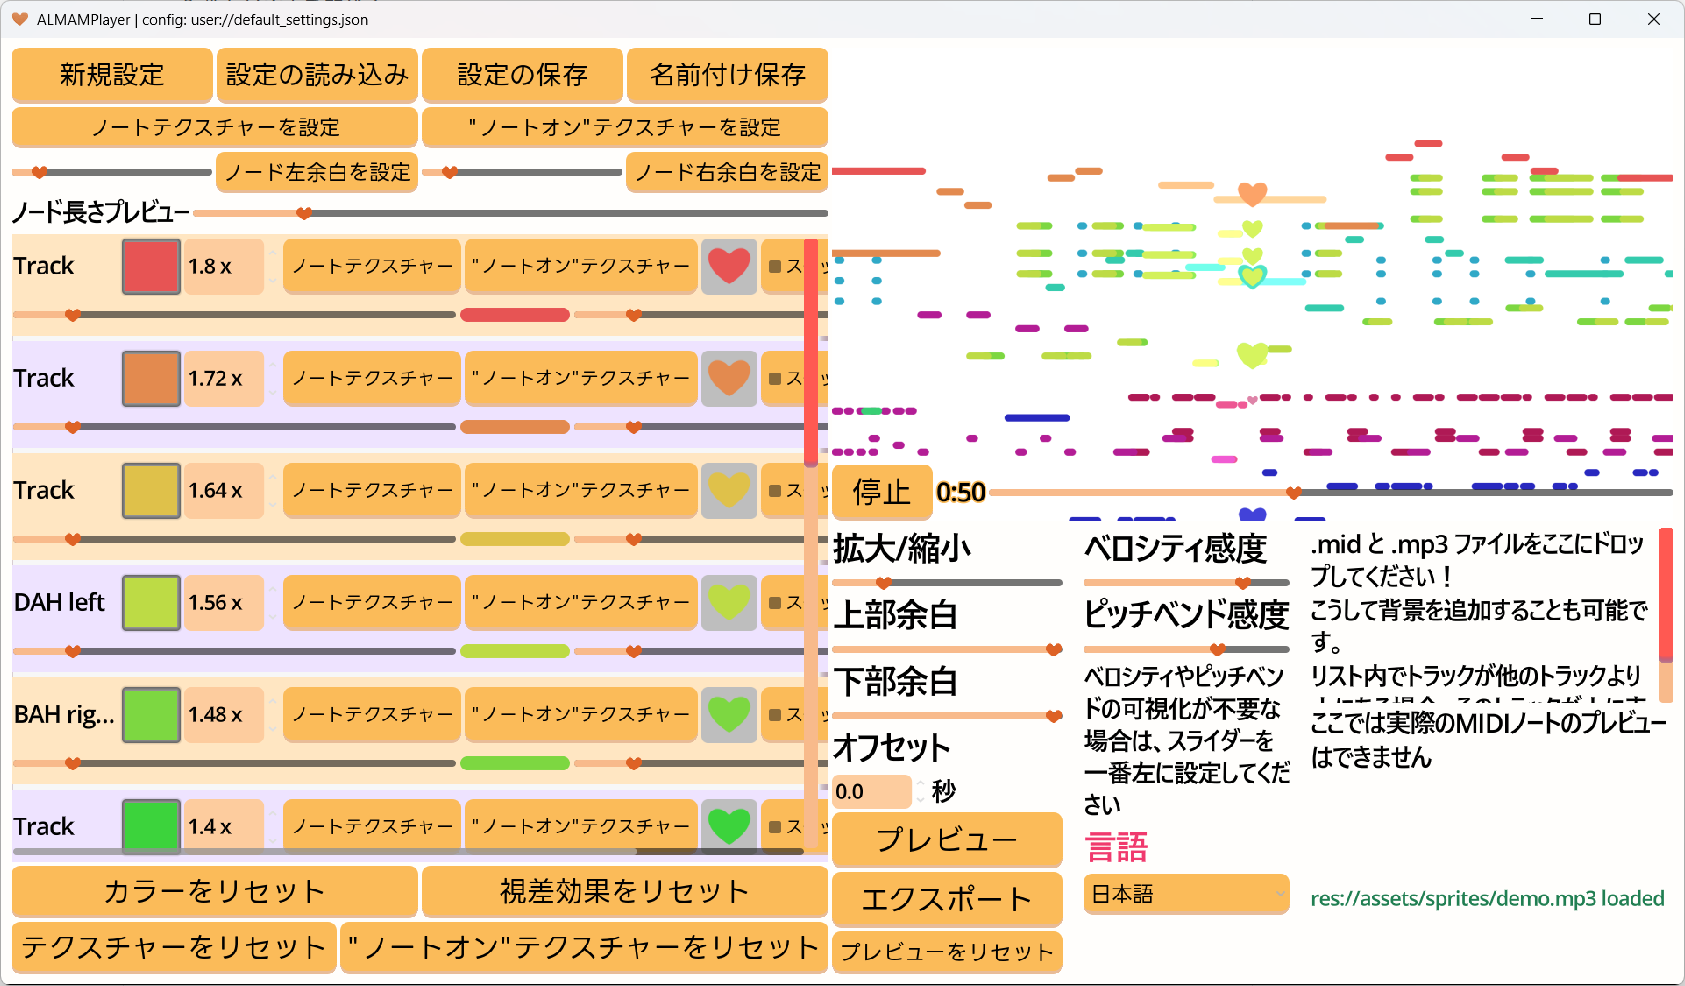The image size is (1685, 986).
Task: Click the プレビュー button
Action: 947,840
